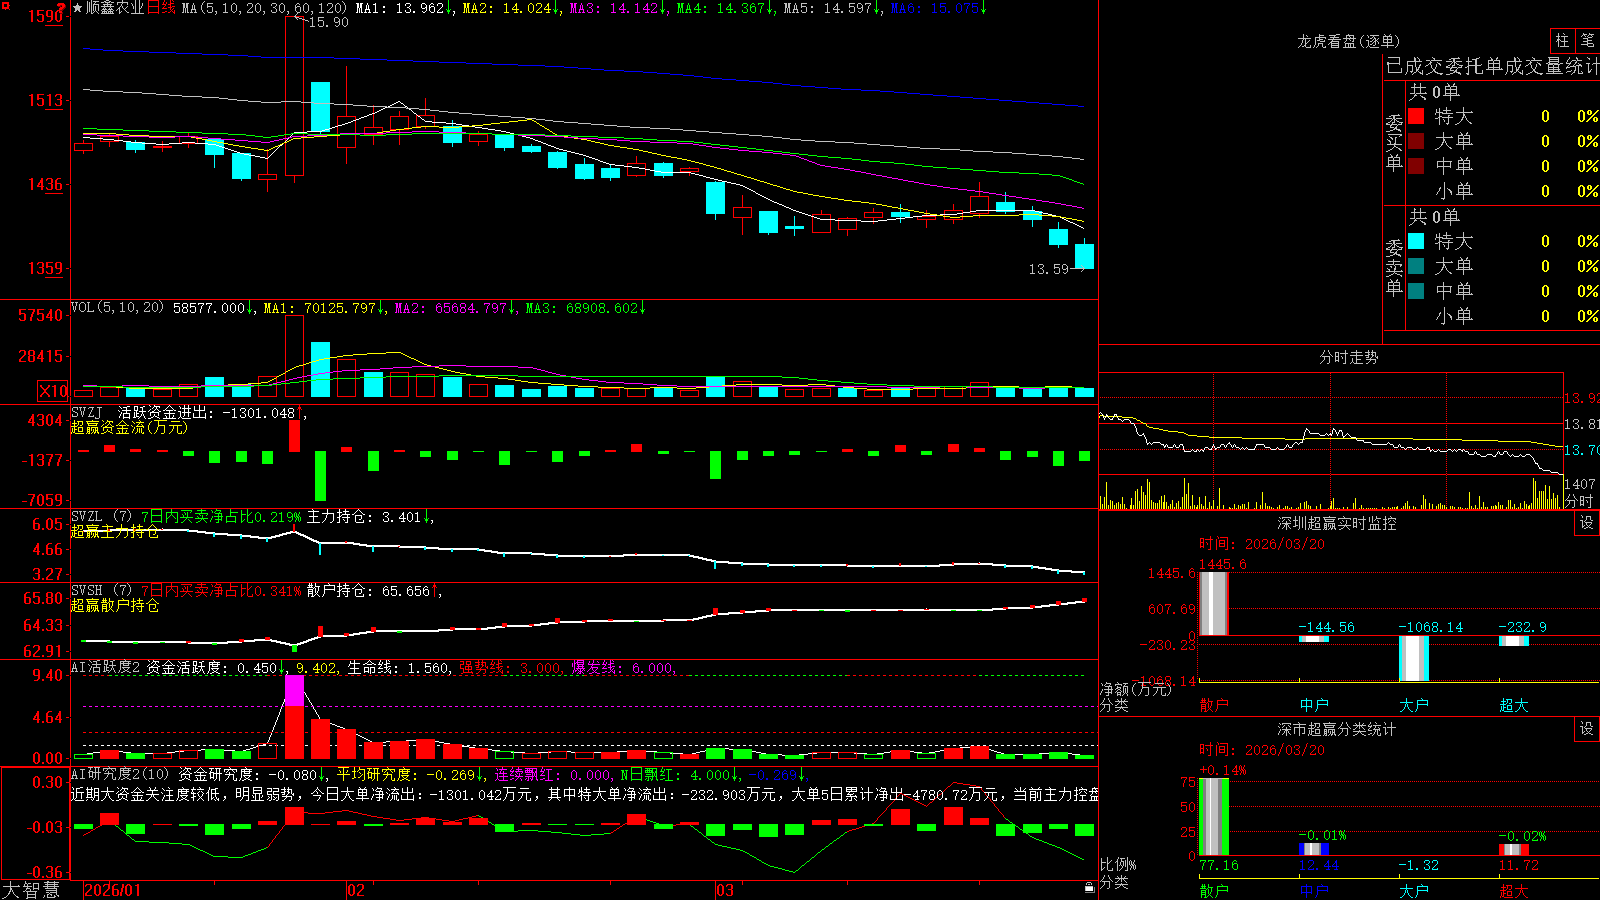Click the small red square icon top-left

click(4, 5)
